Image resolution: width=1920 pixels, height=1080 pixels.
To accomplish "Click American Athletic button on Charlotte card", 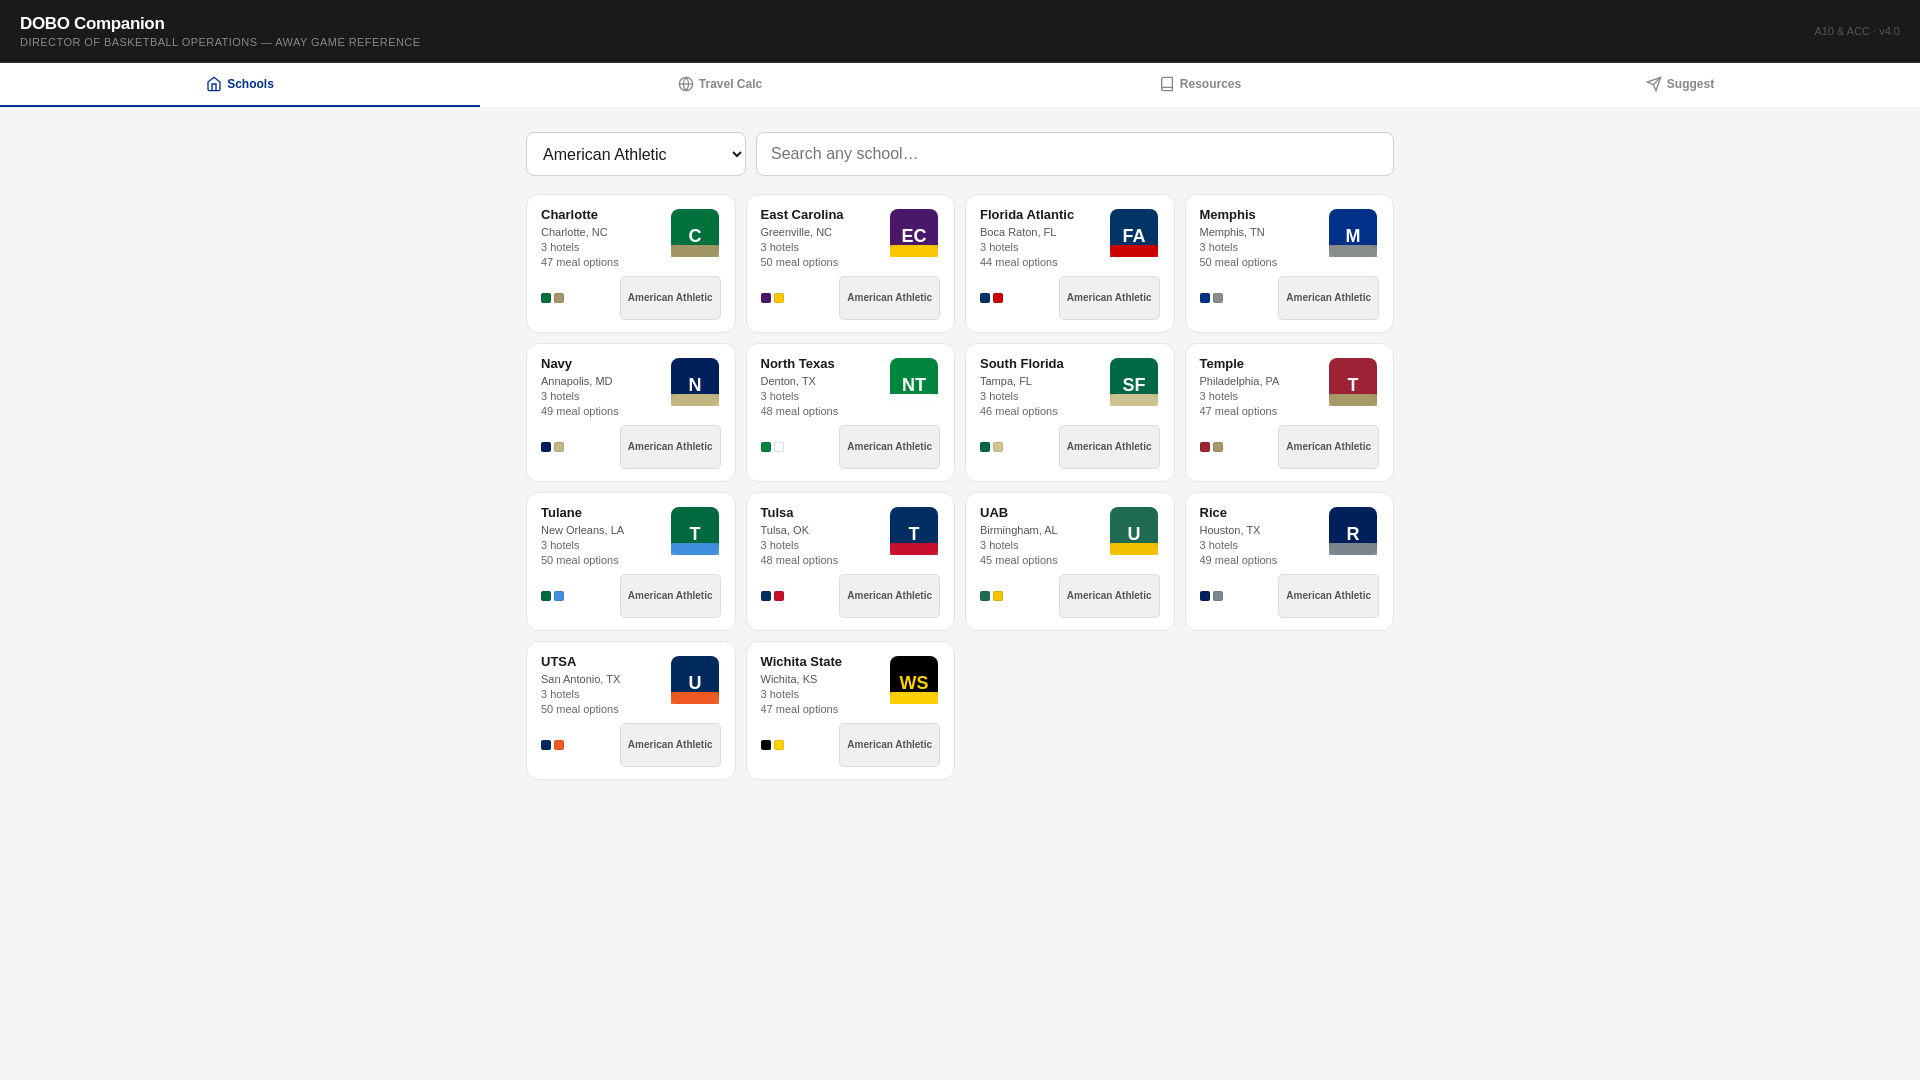I will (x=670, y=298).
